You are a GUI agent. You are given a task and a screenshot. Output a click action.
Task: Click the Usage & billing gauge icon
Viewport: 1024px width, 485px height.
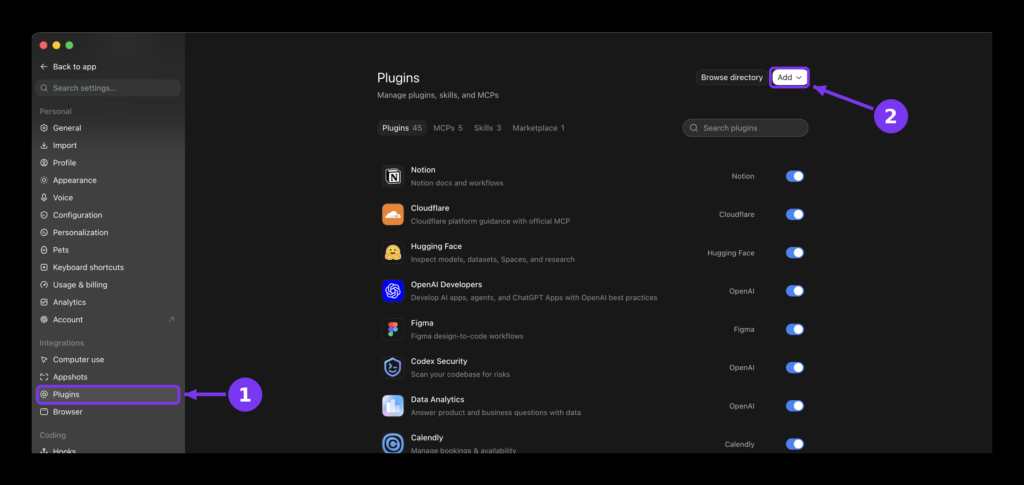pos(44,285)
